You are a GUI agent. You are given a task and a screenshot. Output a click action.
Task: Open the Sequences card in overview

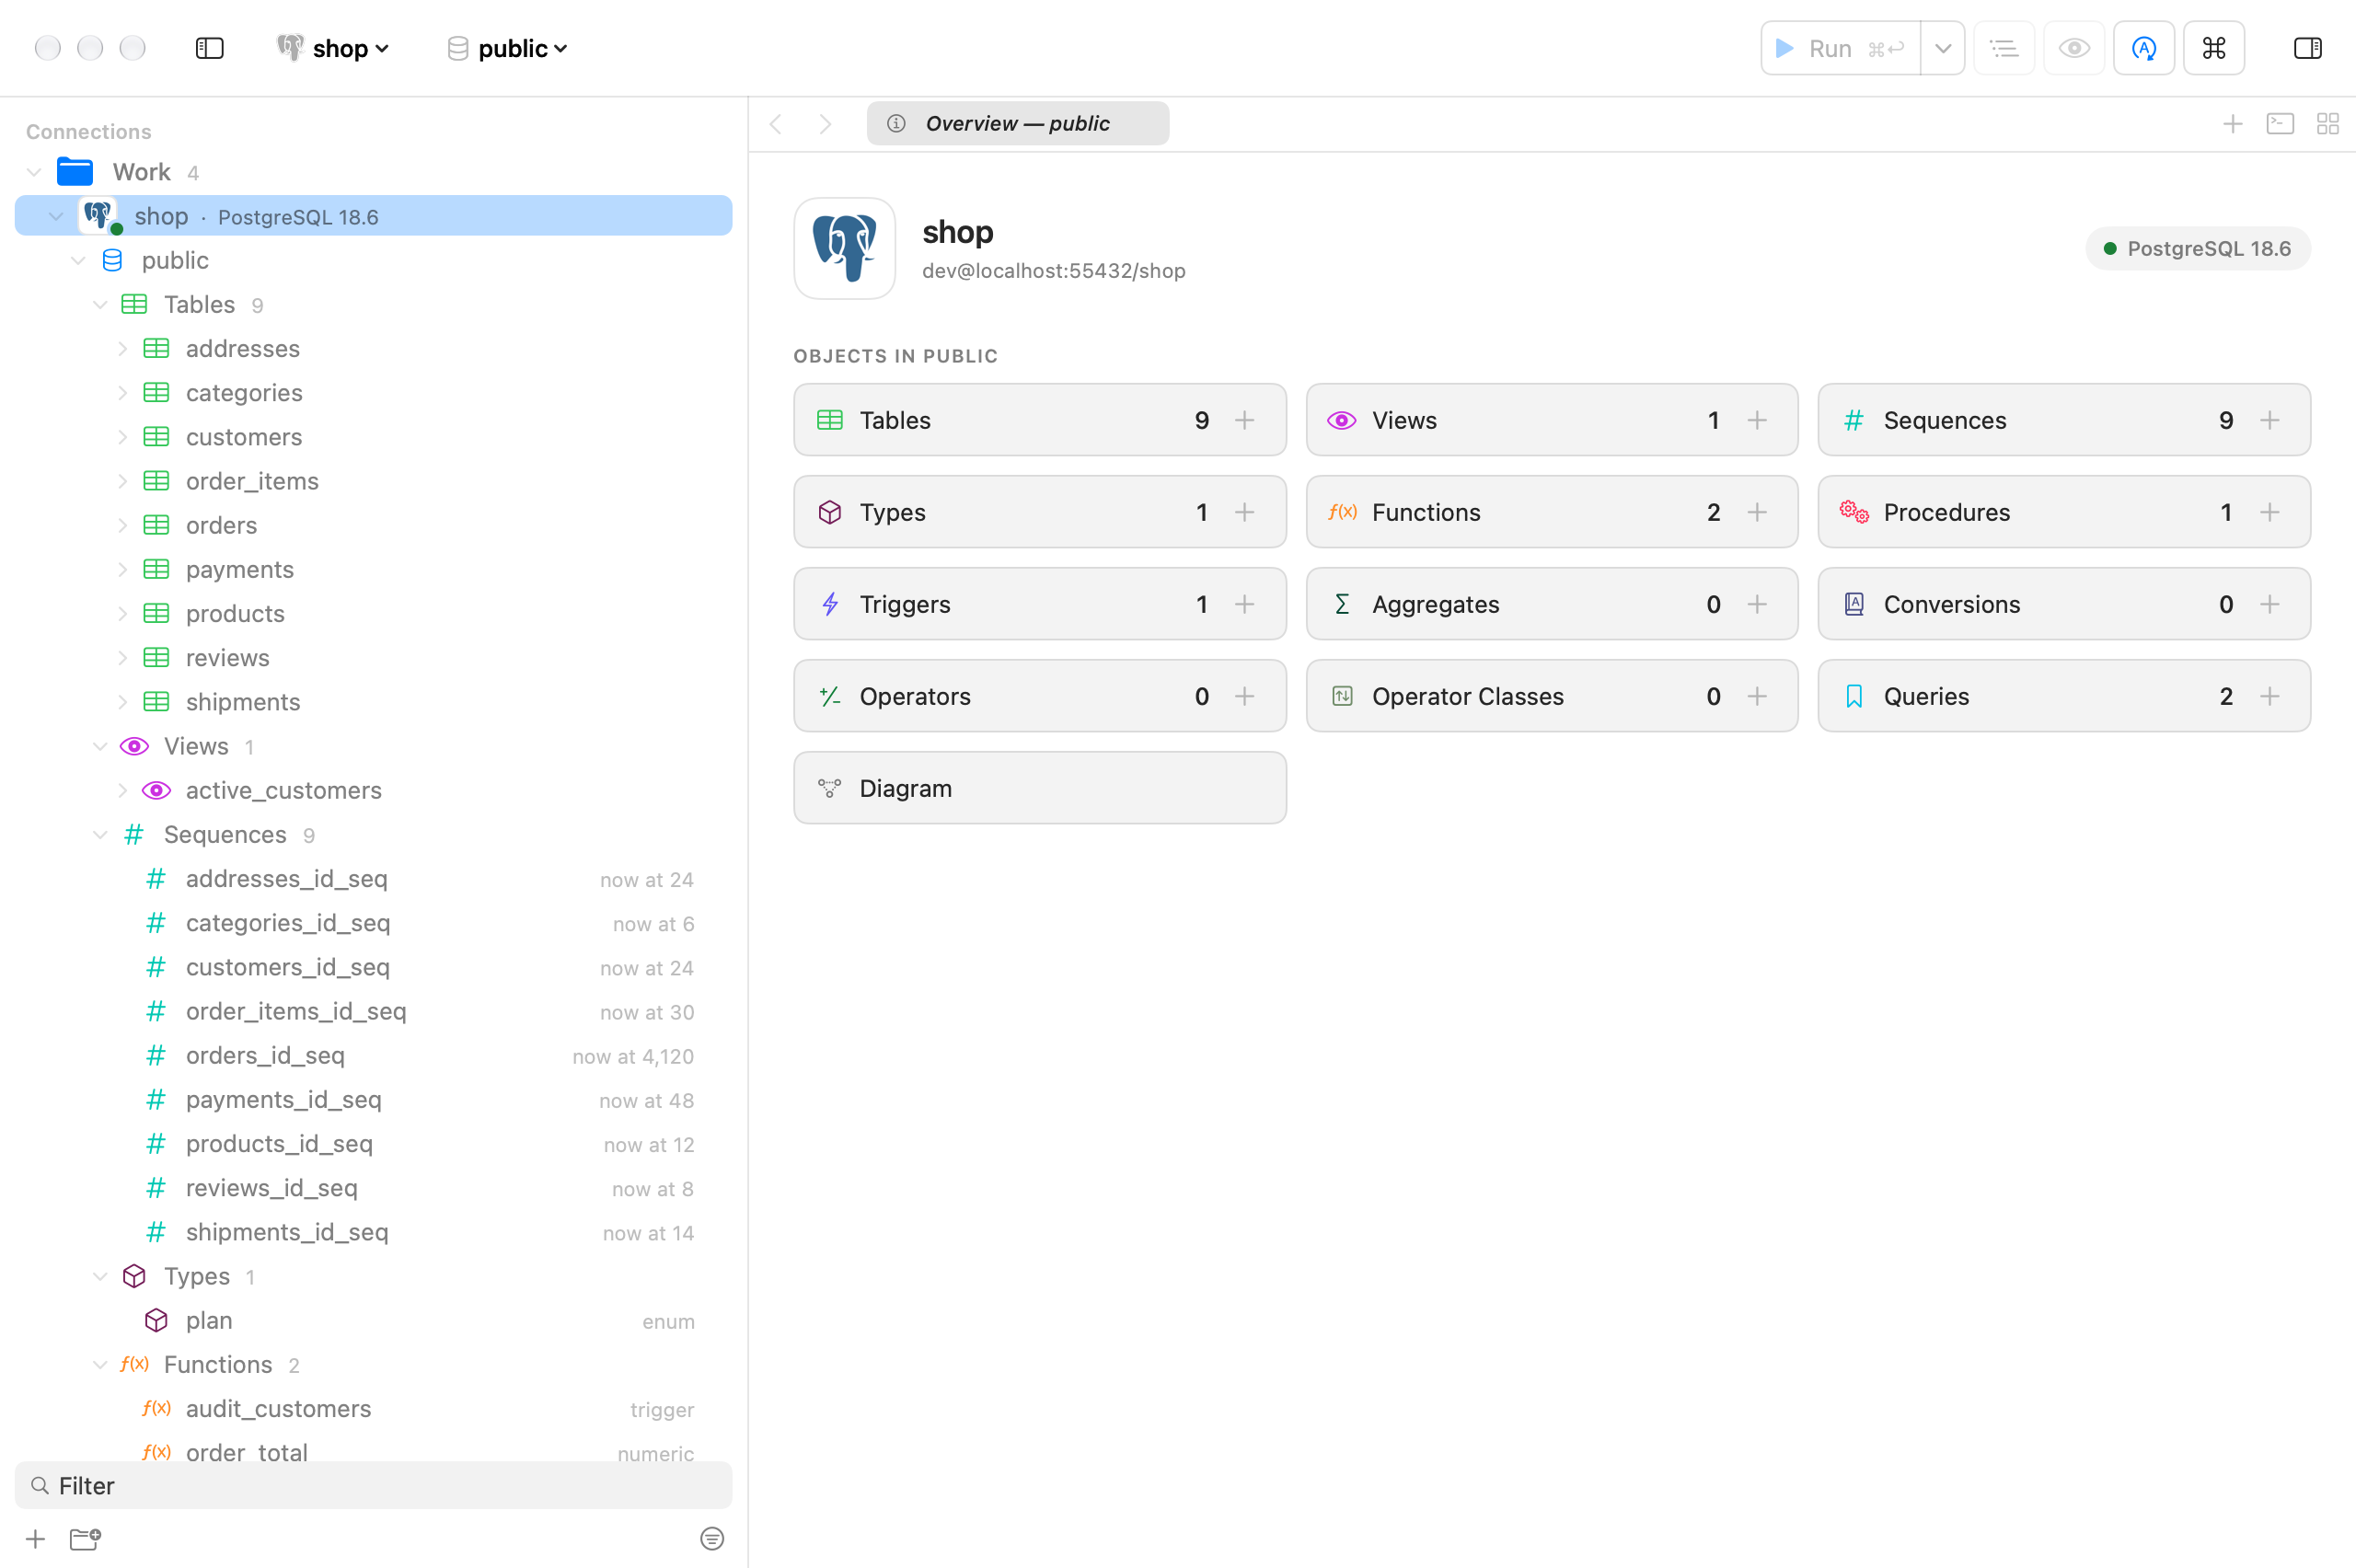(x=2063, y=420)
